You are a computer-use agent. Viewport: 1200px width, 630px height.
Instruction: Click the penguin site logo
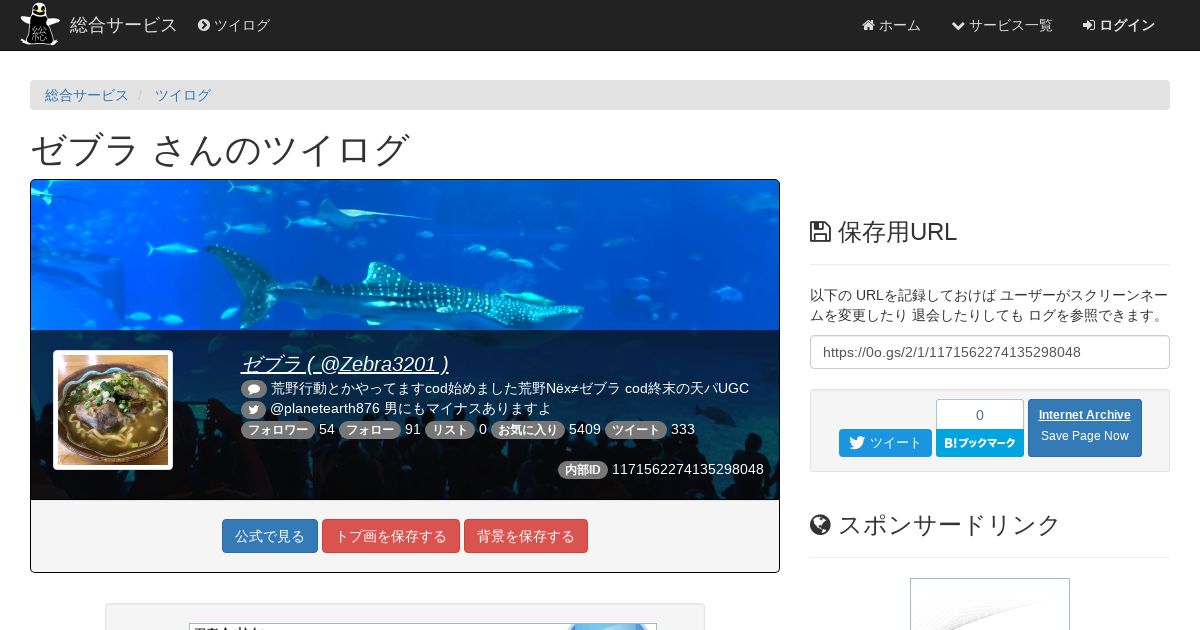pyautogui.click(x=40, y=24)
